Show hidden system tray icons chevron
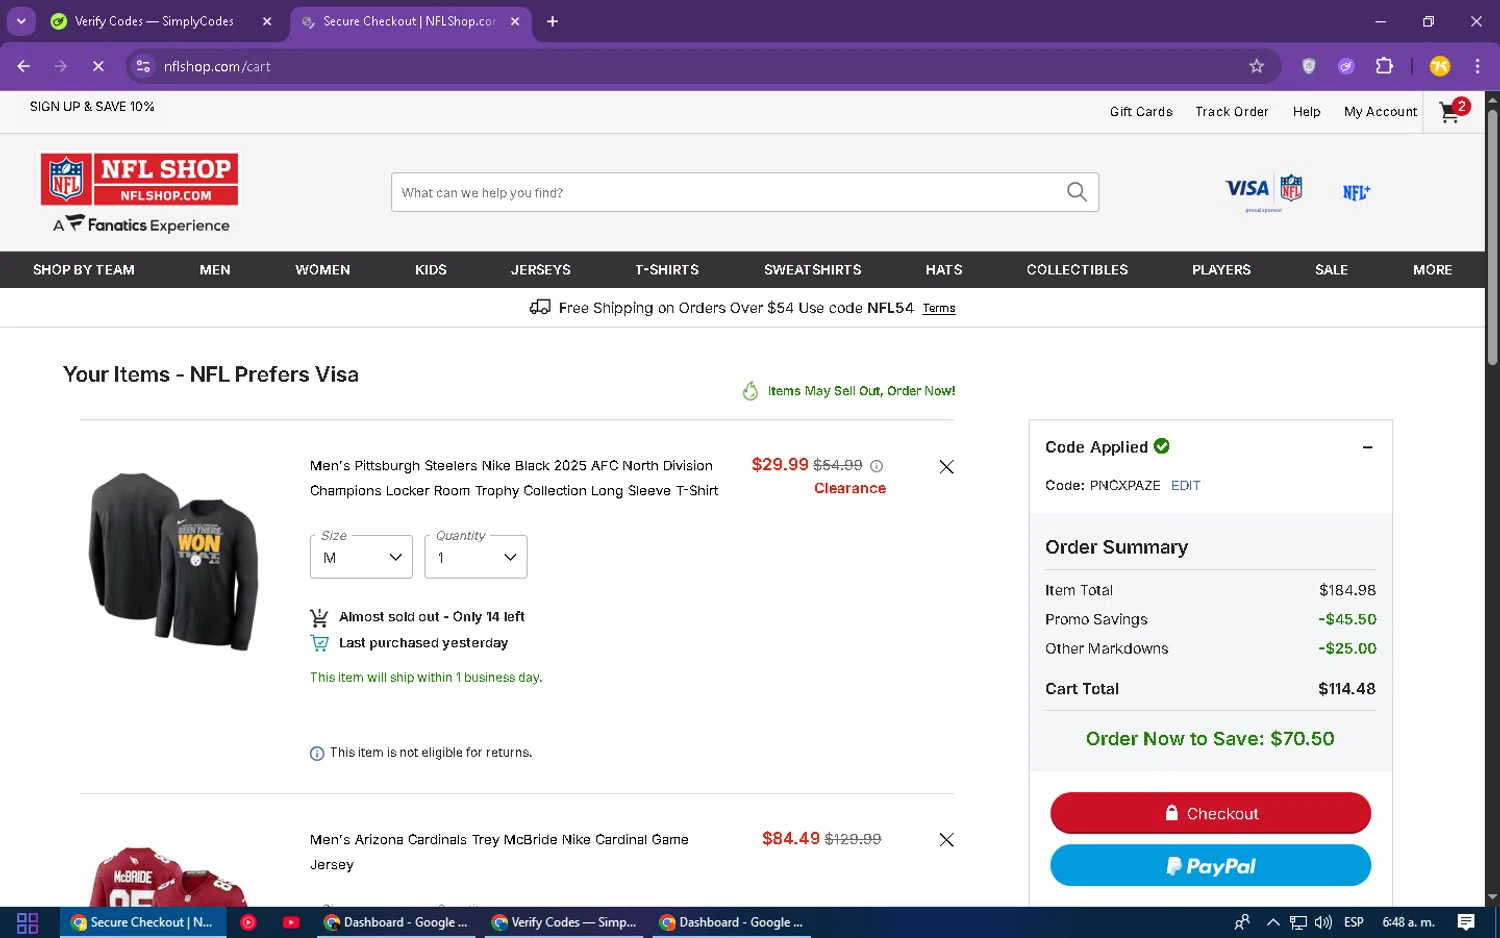Image resolution: width=1500 pixels, height=938 pixels. [x=1272, y=922]
